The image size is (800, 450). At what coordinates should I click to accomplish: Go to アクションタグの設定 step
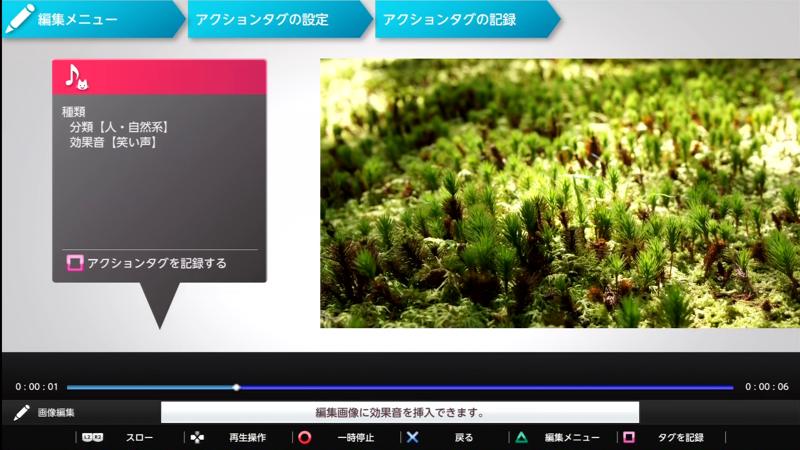(x=281, y=19)
